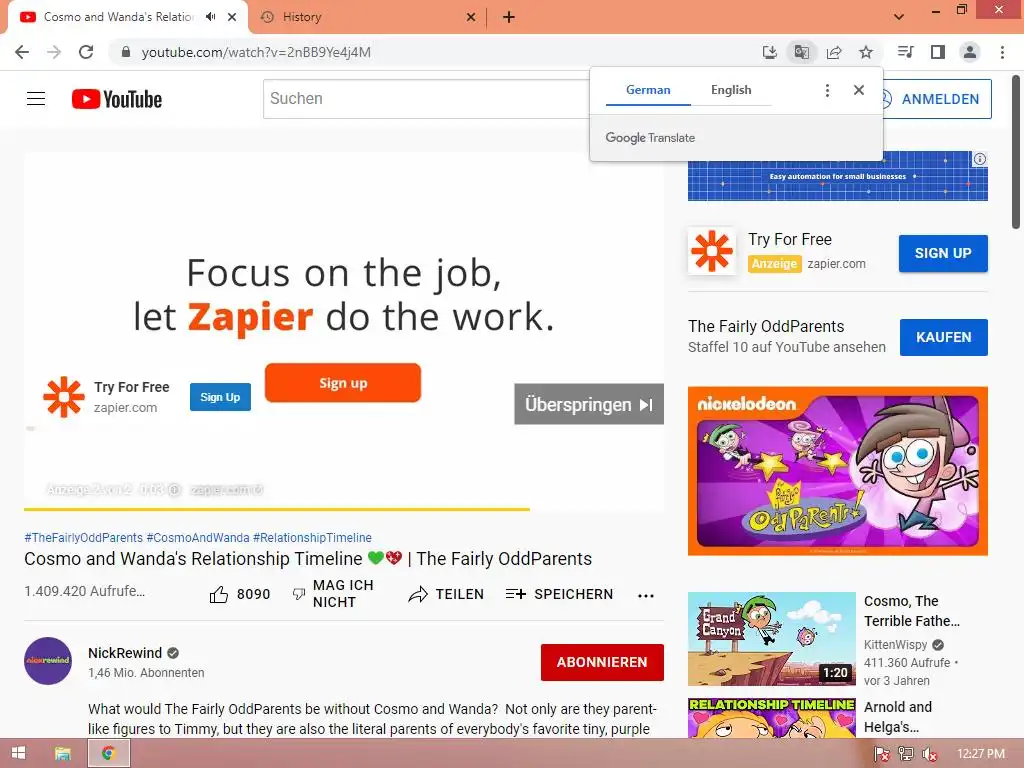Click the page vertical scrollbar
Image resolution: width=1024 pixels, height=768 pixels.
click(1016, 153)
